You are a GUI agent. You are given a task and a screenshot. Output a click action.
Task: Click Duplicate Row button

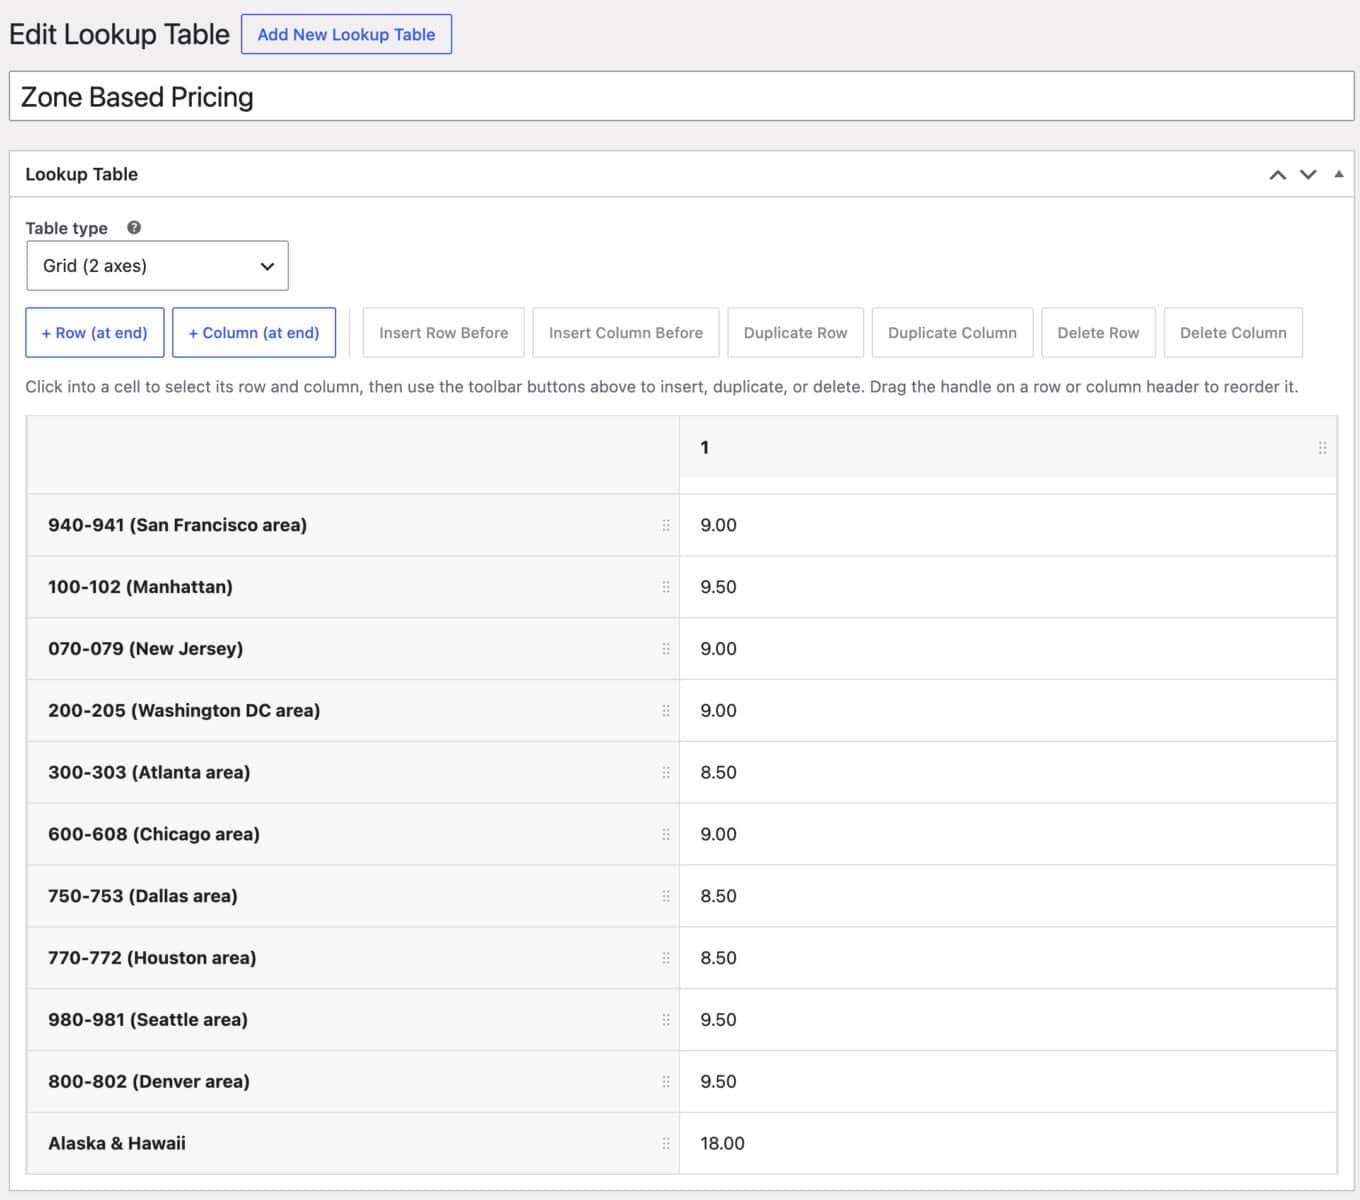(x=795, y=333)
